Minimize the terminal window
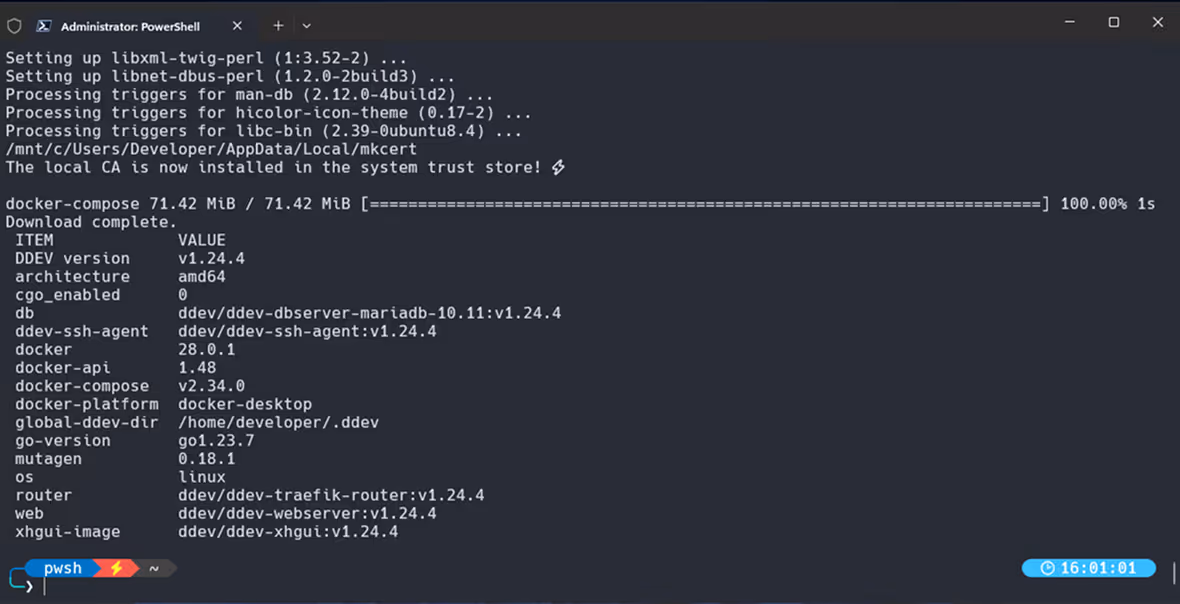1180x604 pixels. pyautogui.click(x=1070, y=23)
